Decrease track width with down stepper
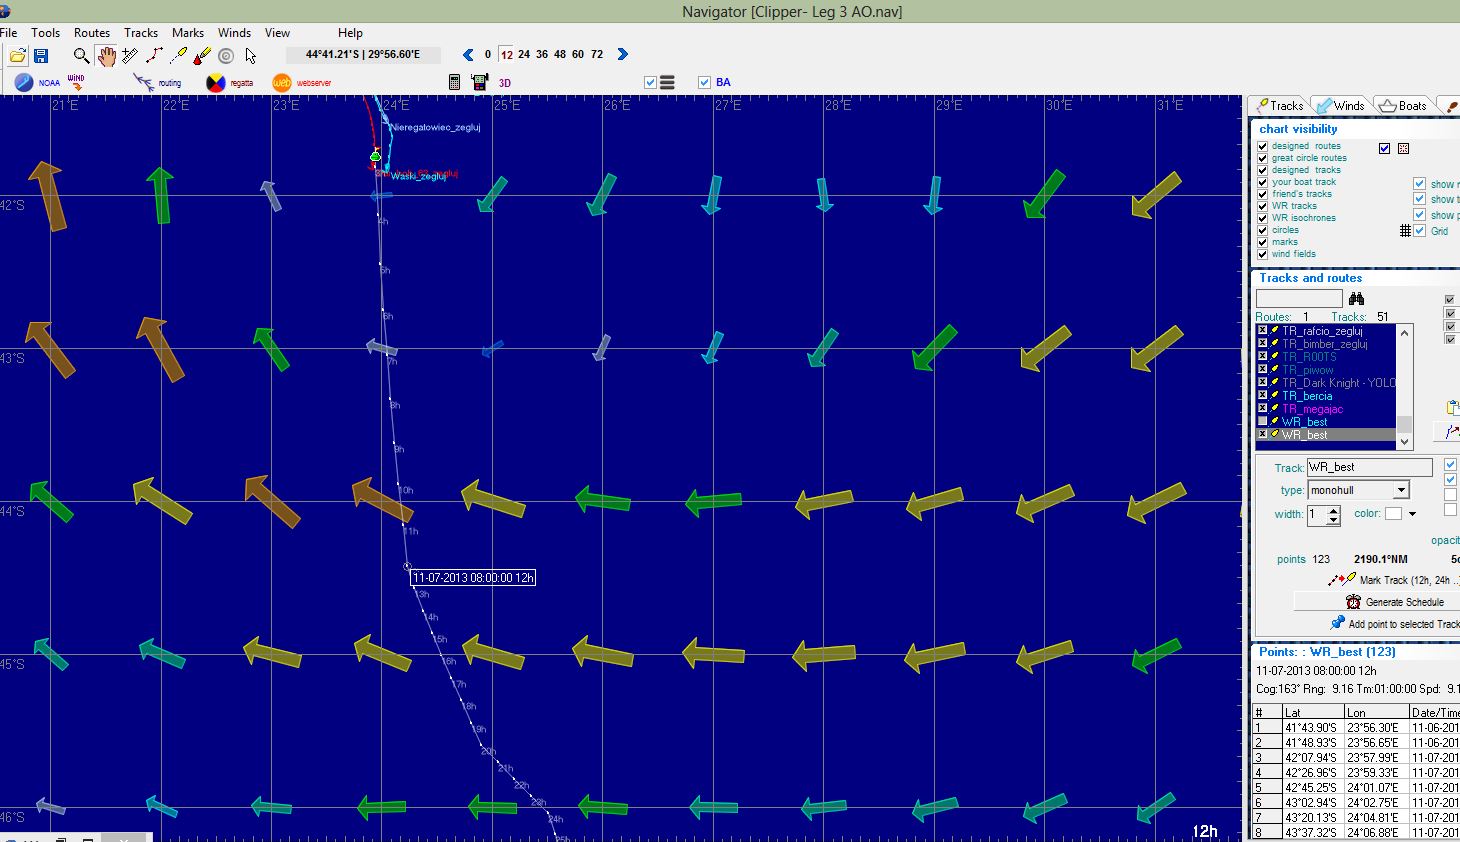The image size is (1460, 842). click(x=1333, y=520)
